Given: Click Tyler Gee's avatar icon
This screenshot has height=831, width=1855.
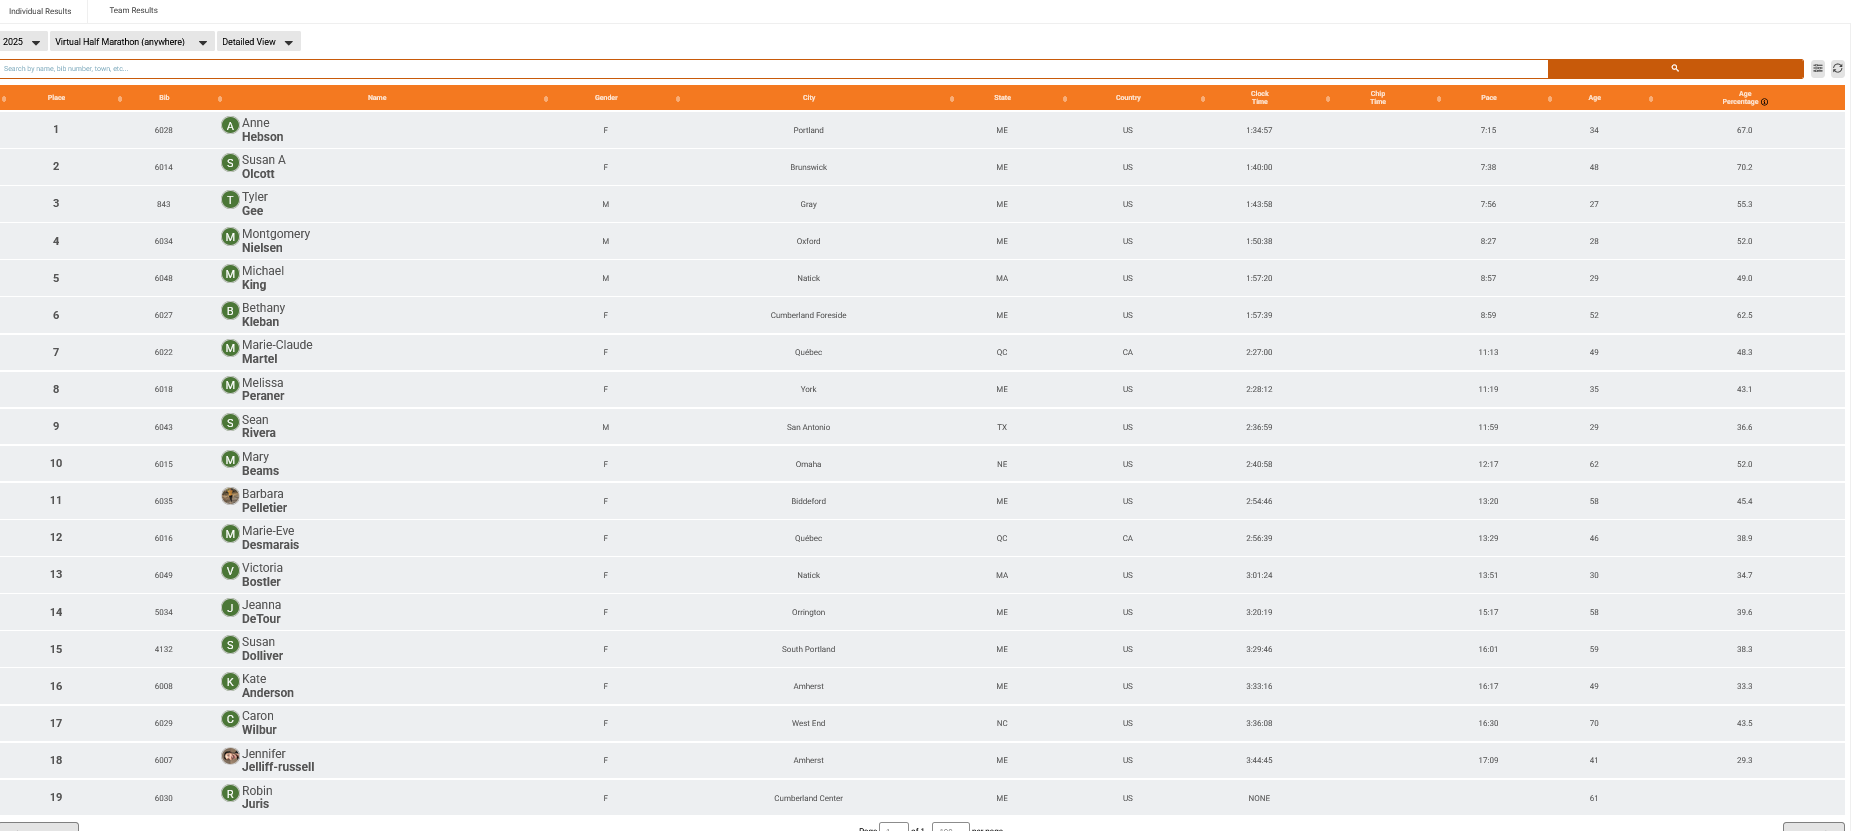Looking at the screenshot, I should (x=230, y=199).
